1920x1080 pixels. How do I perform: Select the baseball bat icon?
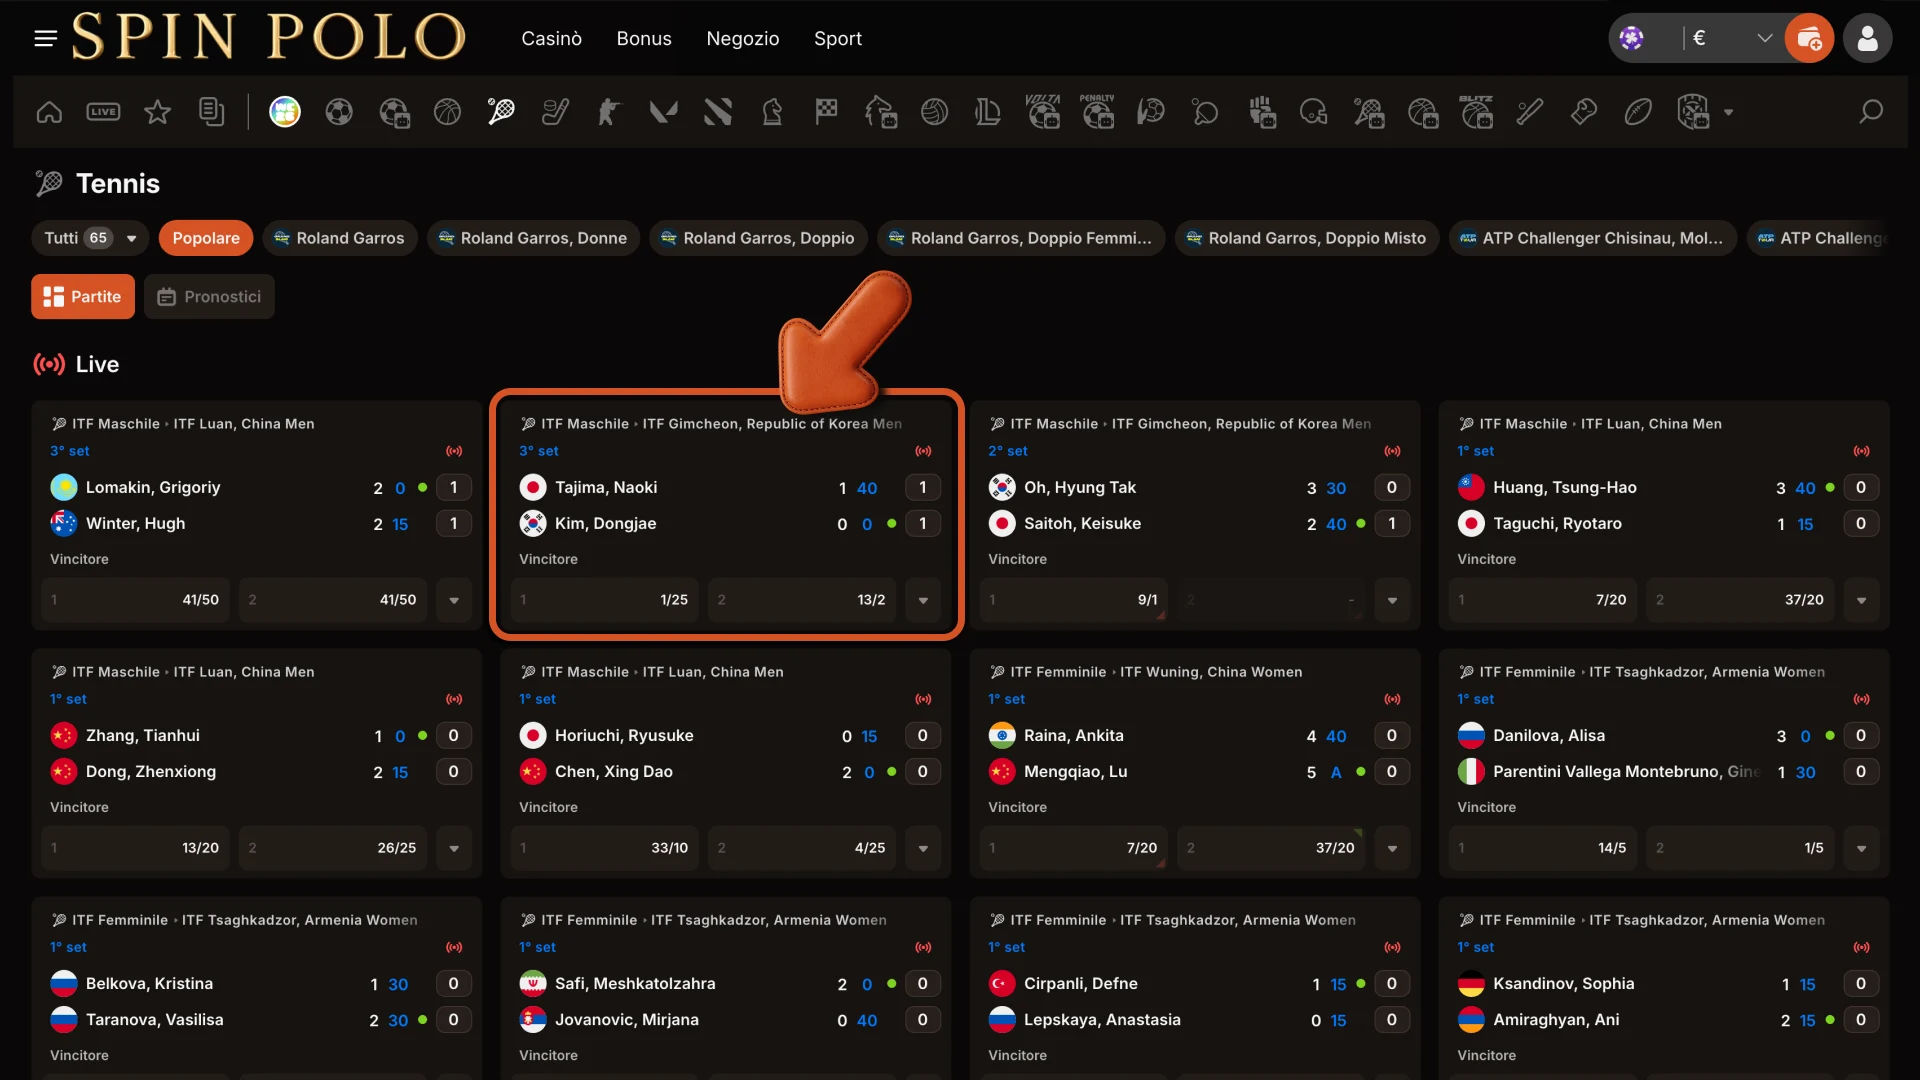(1530, 112)
